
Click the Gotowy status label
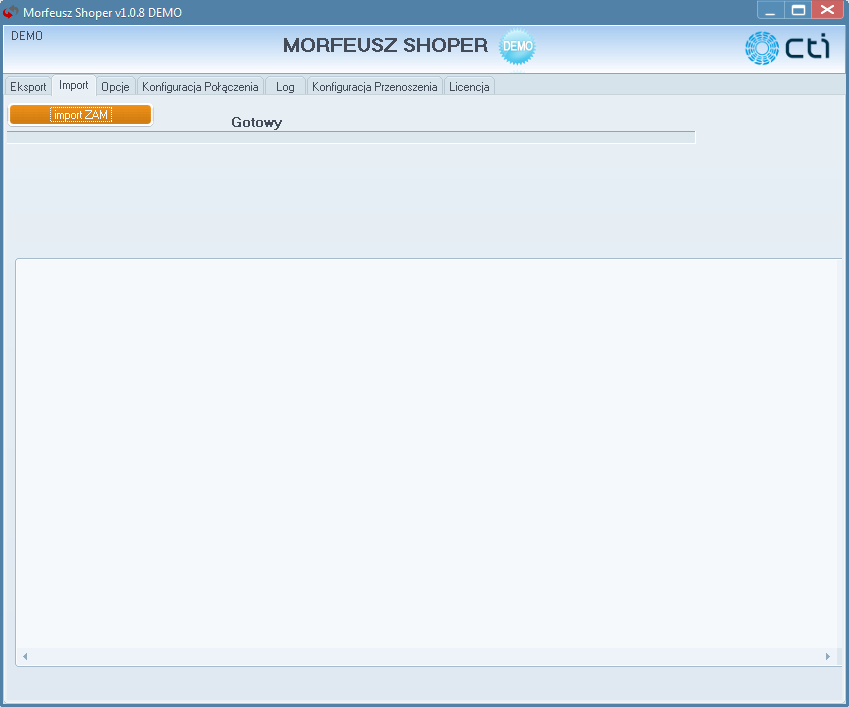[x=257, y=122]
